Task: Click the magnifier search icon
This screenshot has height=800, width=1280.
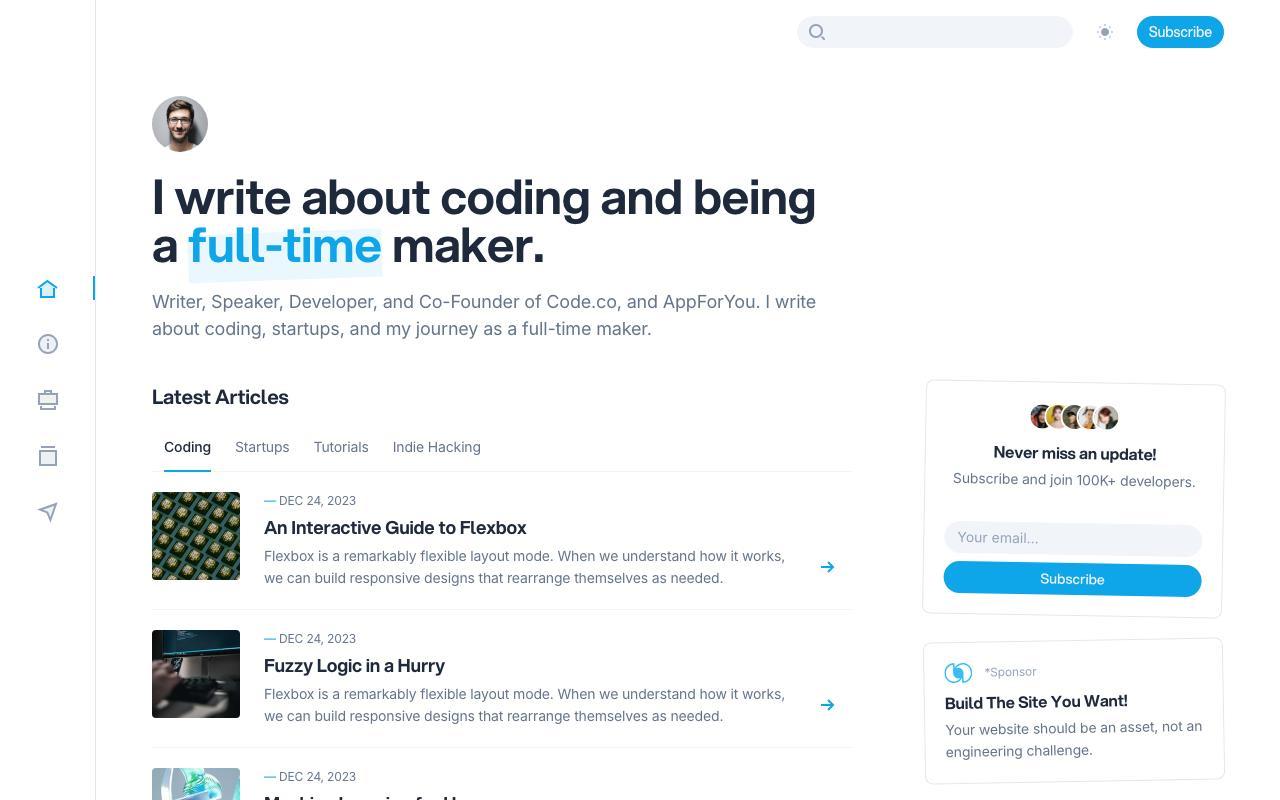Action: [817, 32]
